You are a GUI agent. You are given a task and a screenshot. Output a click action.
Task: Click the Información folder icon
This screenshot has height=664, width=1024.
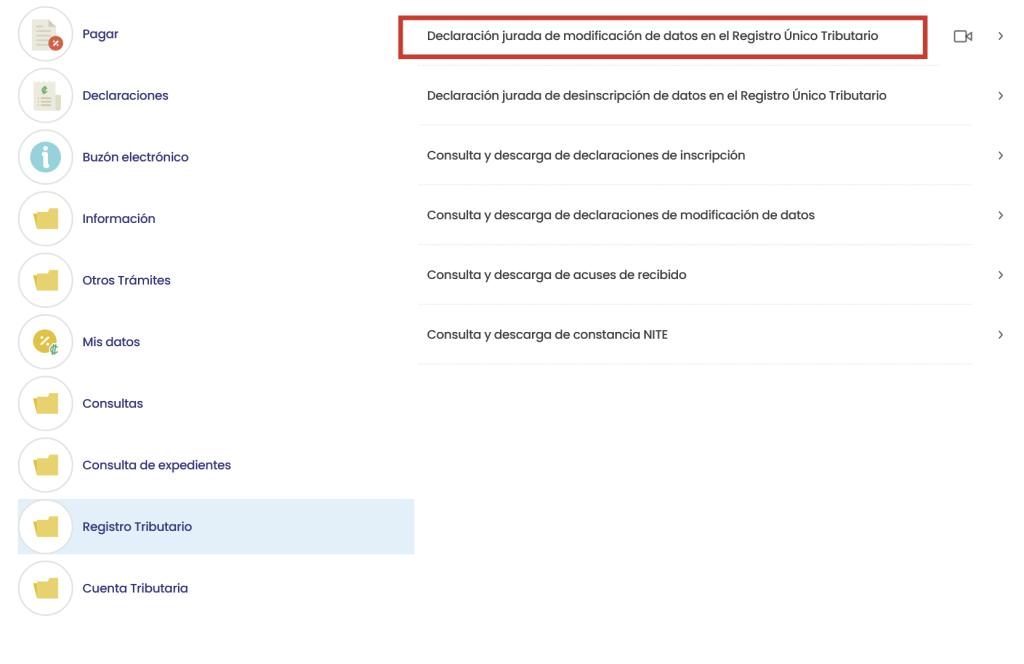pos(46,219)
